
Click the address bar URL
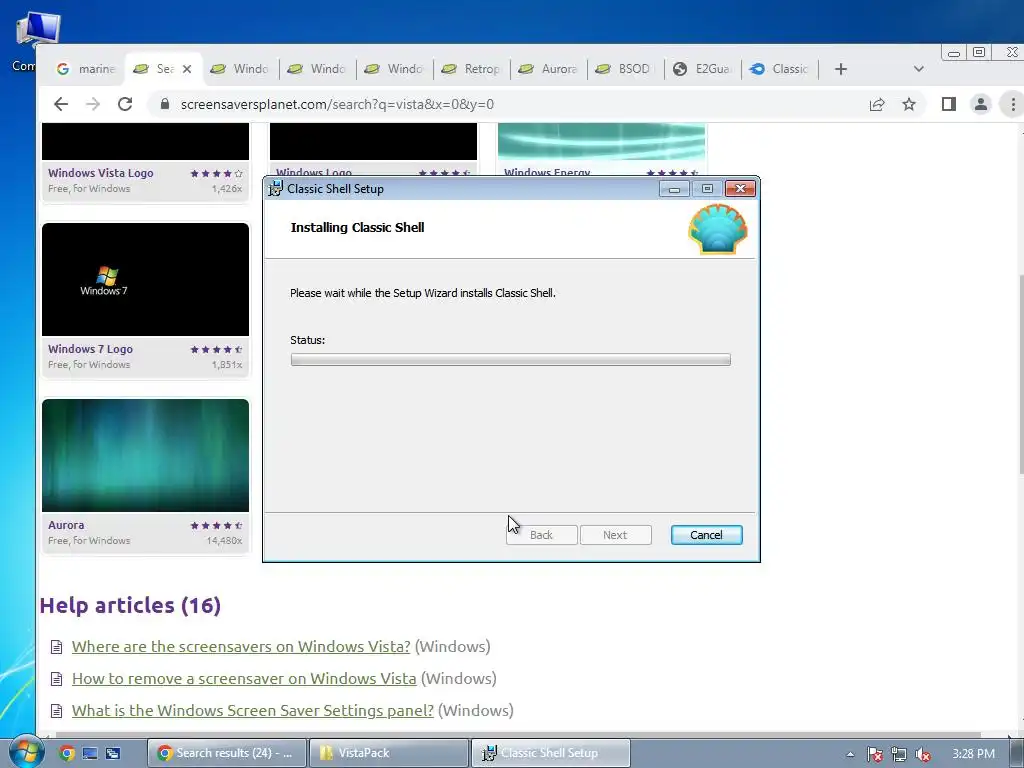[x=337, y=104]
